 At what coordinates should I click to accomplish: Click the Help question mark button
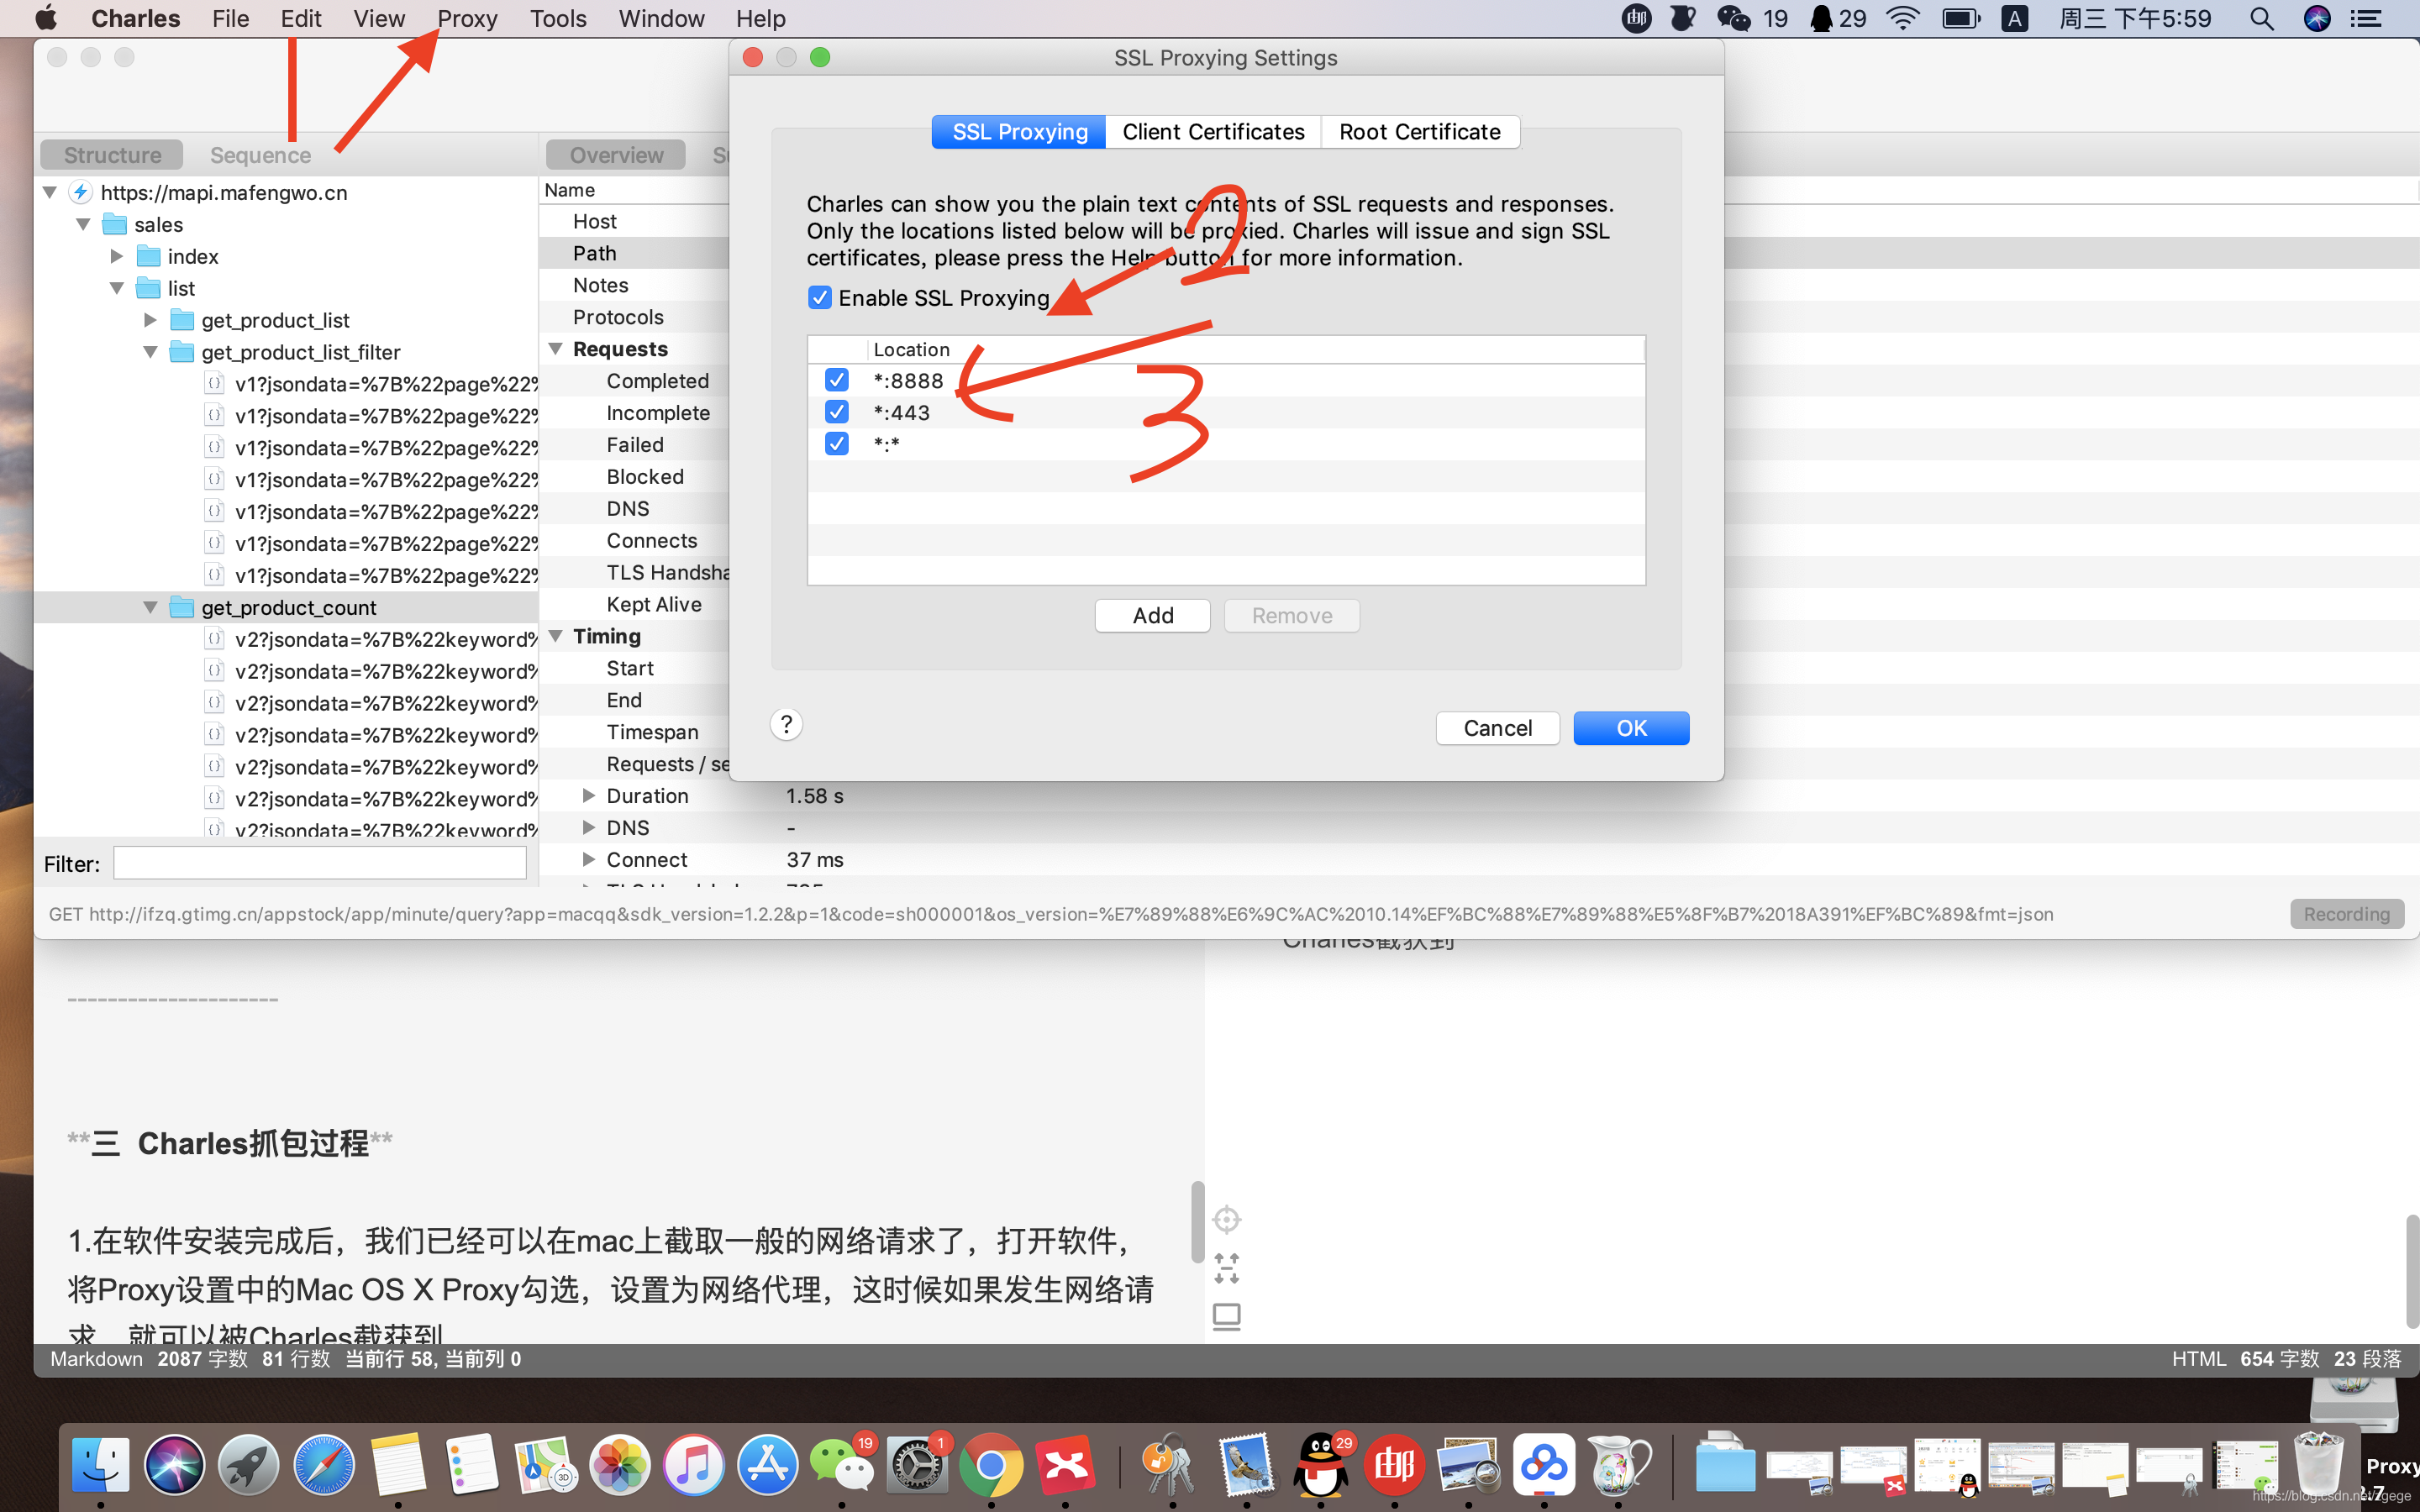coord(786,724)
